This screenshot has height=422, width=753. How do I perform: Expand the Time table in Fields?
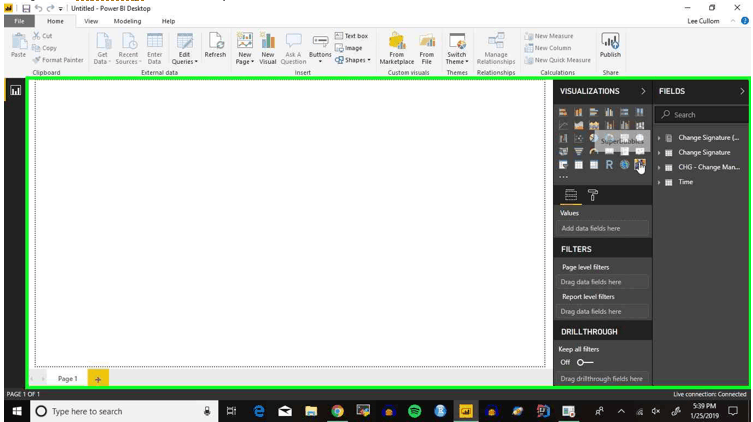click(x=659, y=182)
